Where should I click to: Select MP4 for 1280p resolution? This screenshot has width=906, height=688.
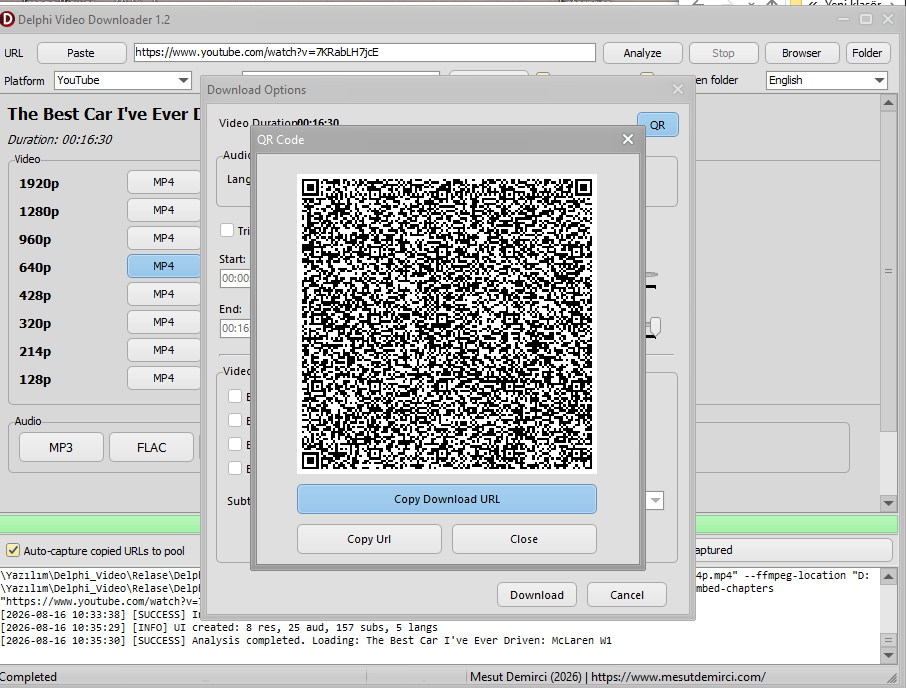pos(164,210)
